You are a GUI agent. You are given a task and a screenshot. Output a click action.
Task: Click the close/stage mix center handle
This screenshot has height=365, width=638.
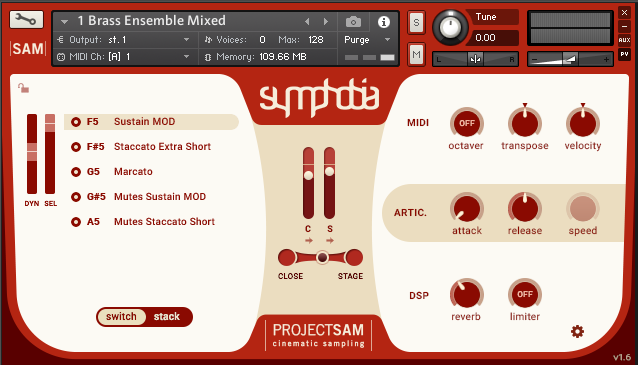(322, 257)
